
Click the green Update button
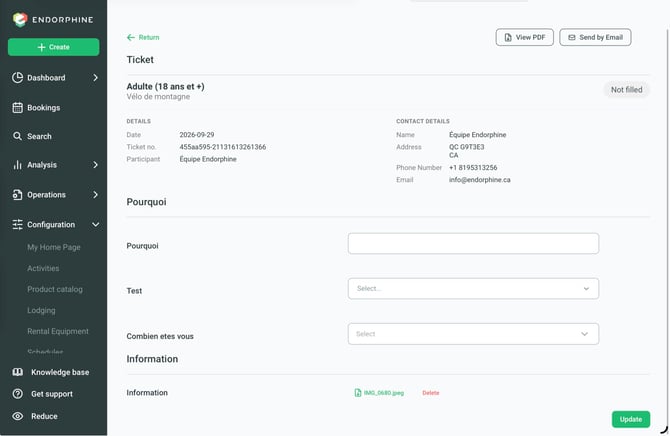[x=631, y=419]
